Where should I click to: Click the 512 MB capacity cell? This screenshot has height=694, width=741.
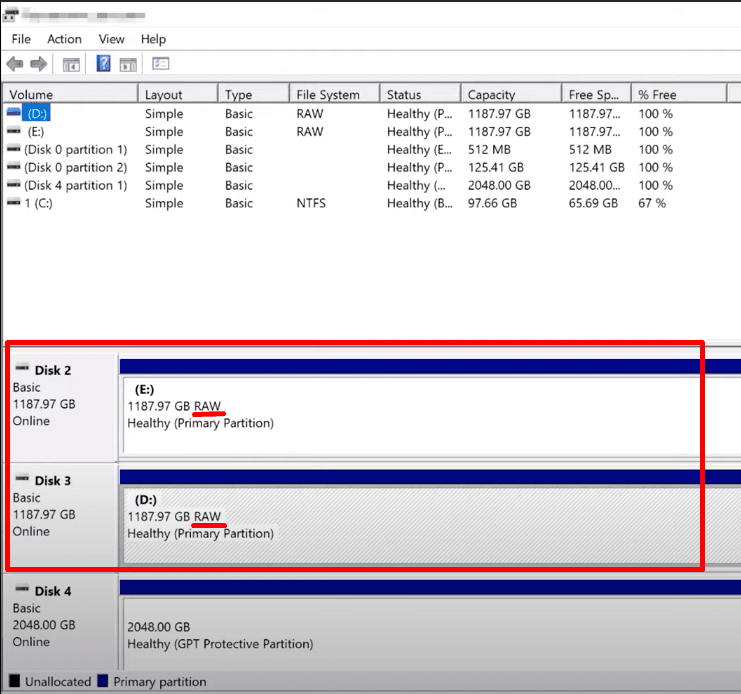(489, 149)
